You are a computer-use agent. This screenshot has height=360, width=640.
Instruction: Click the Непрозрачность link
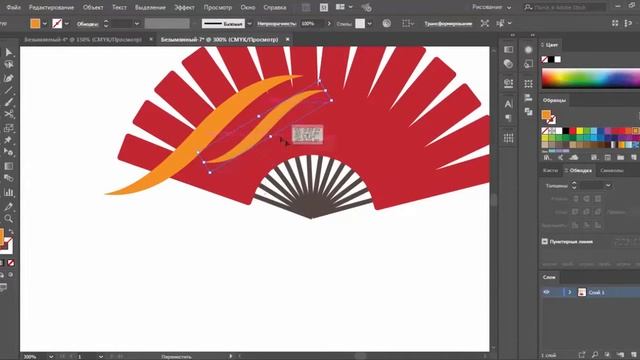277,24
